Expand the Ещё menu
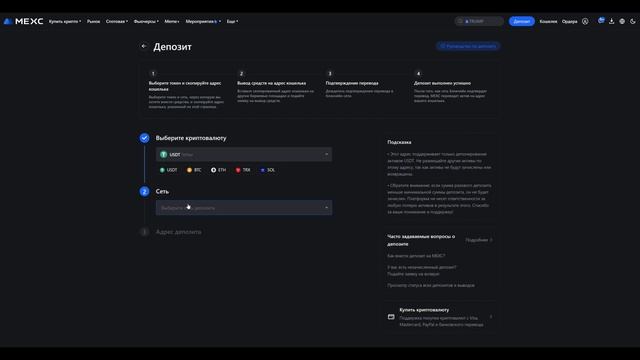 232,21
